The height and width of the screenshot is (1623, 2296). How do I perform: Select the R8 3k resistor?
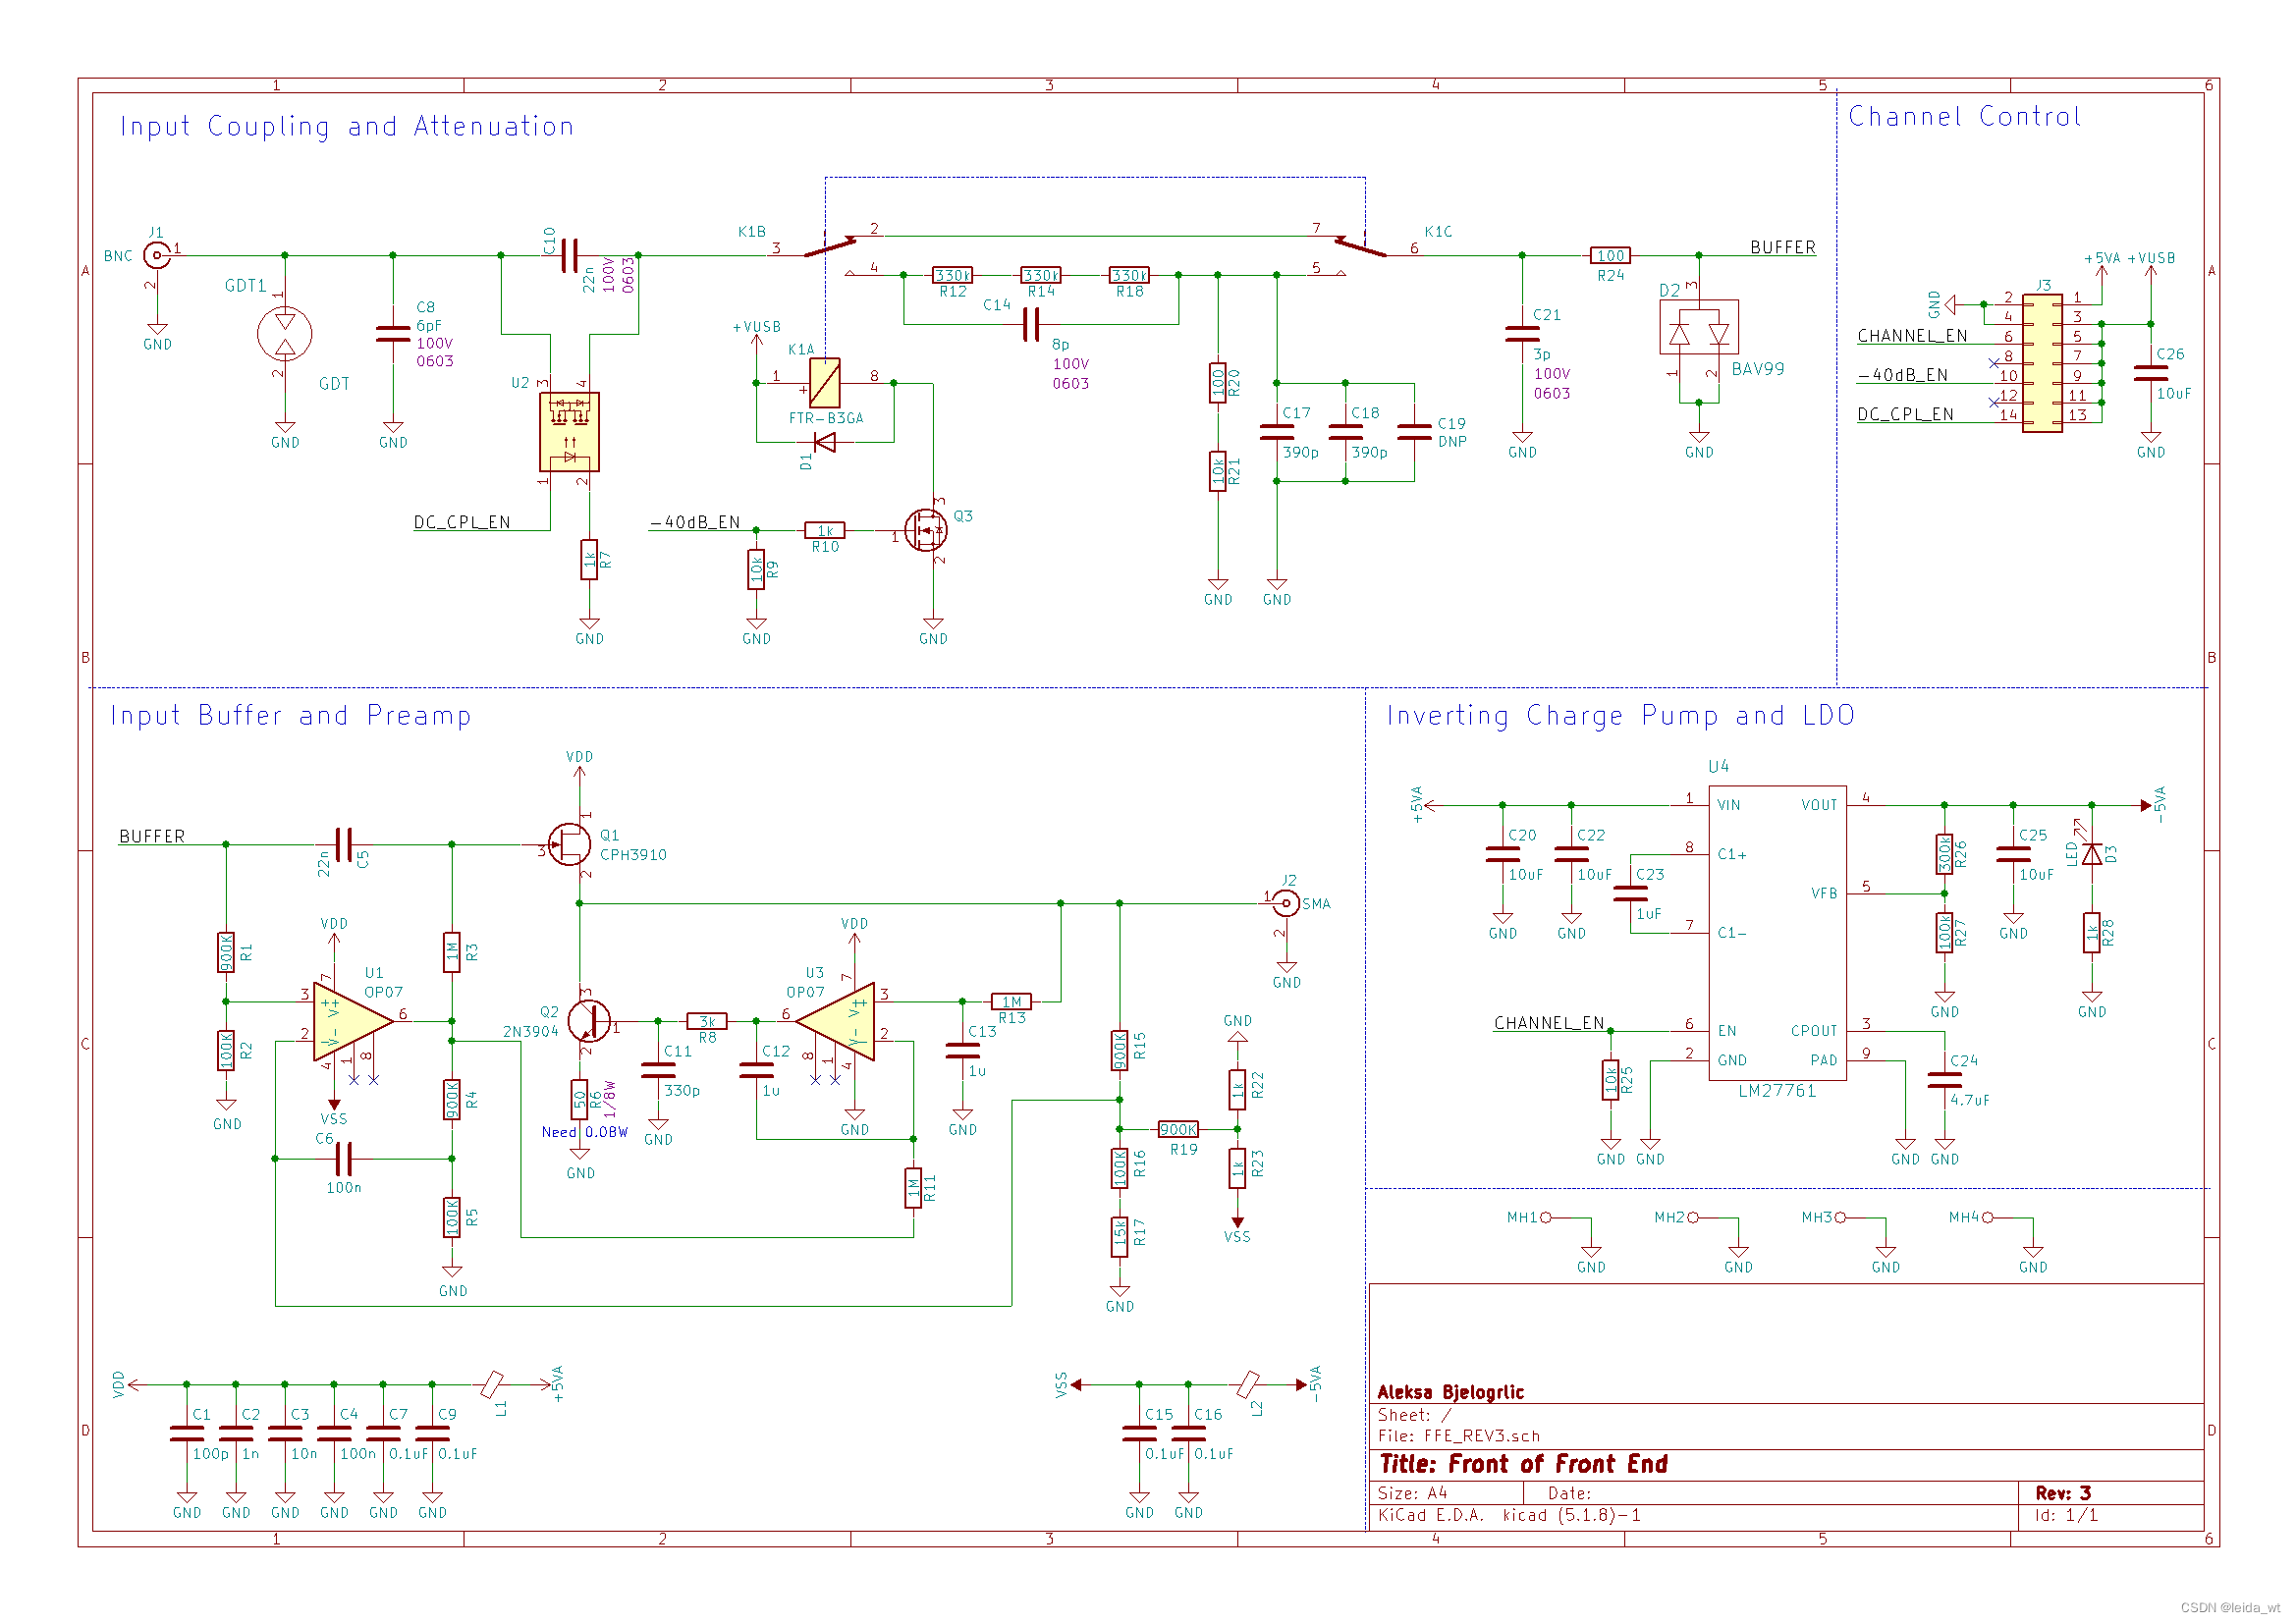(x=707, y=1022)
